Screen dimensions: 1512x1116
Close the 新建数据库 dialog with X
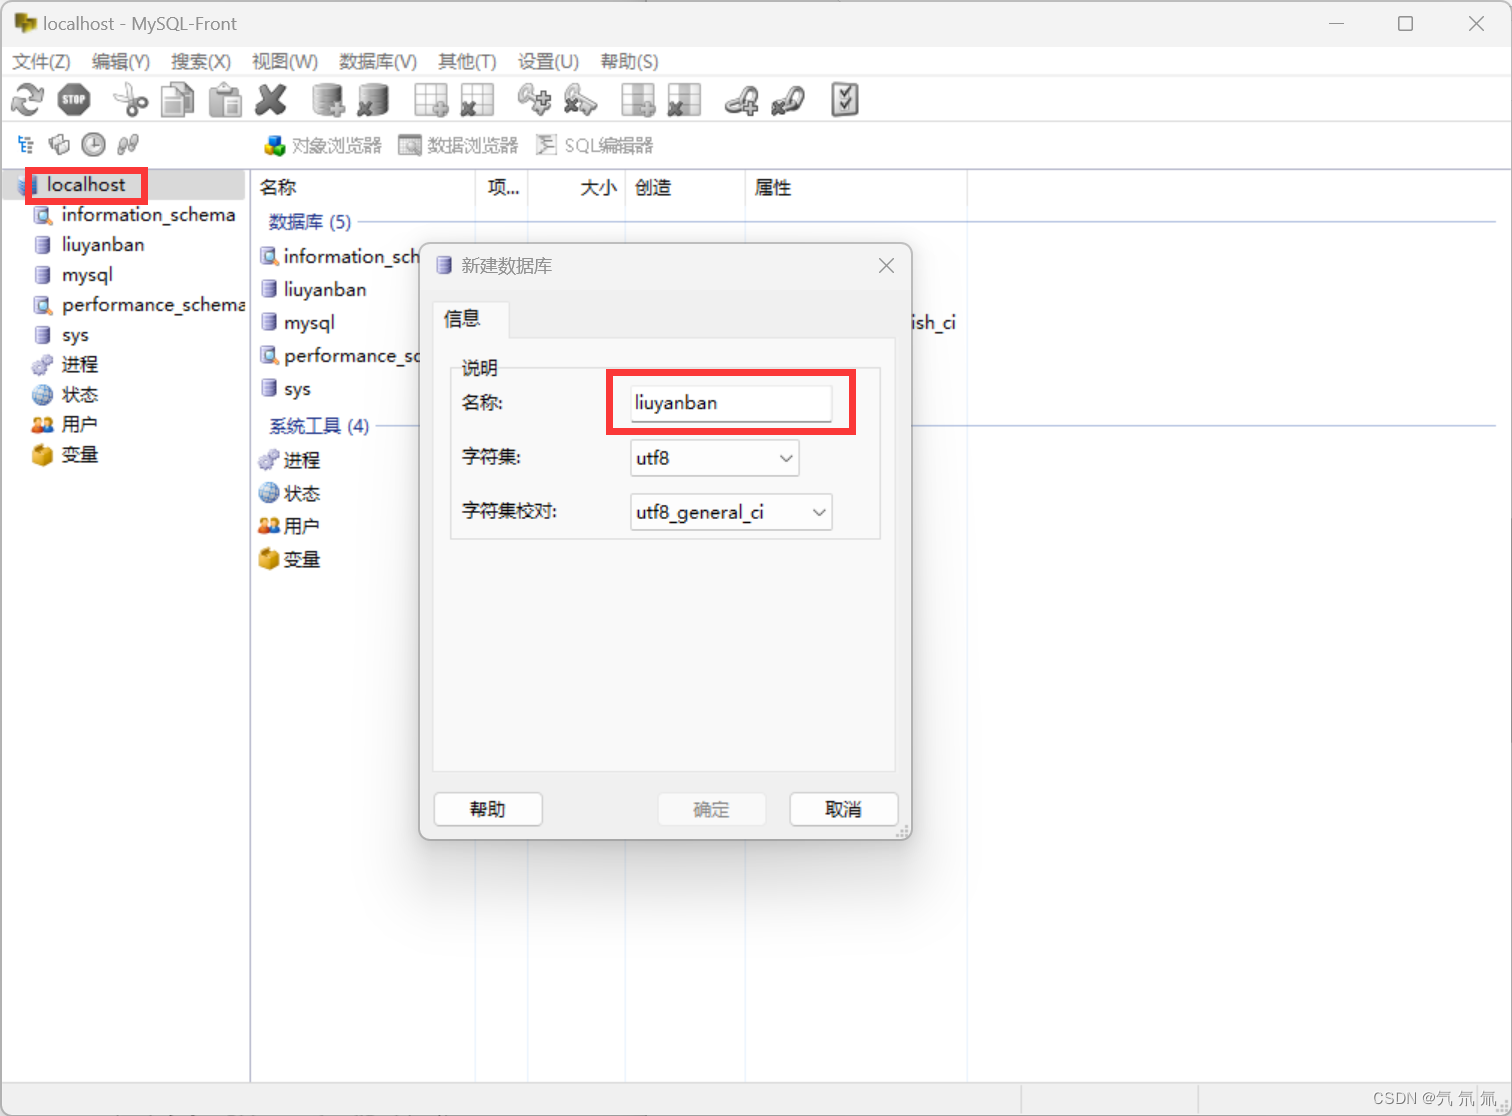[x=886, y=265]
